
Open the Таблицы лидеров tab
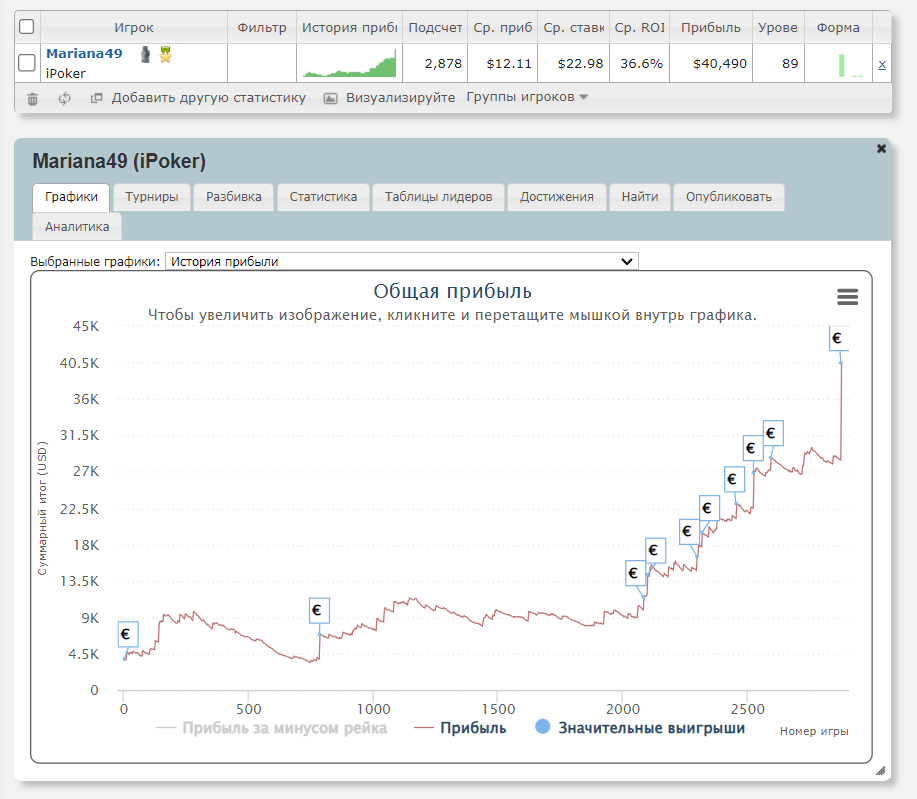438,197
